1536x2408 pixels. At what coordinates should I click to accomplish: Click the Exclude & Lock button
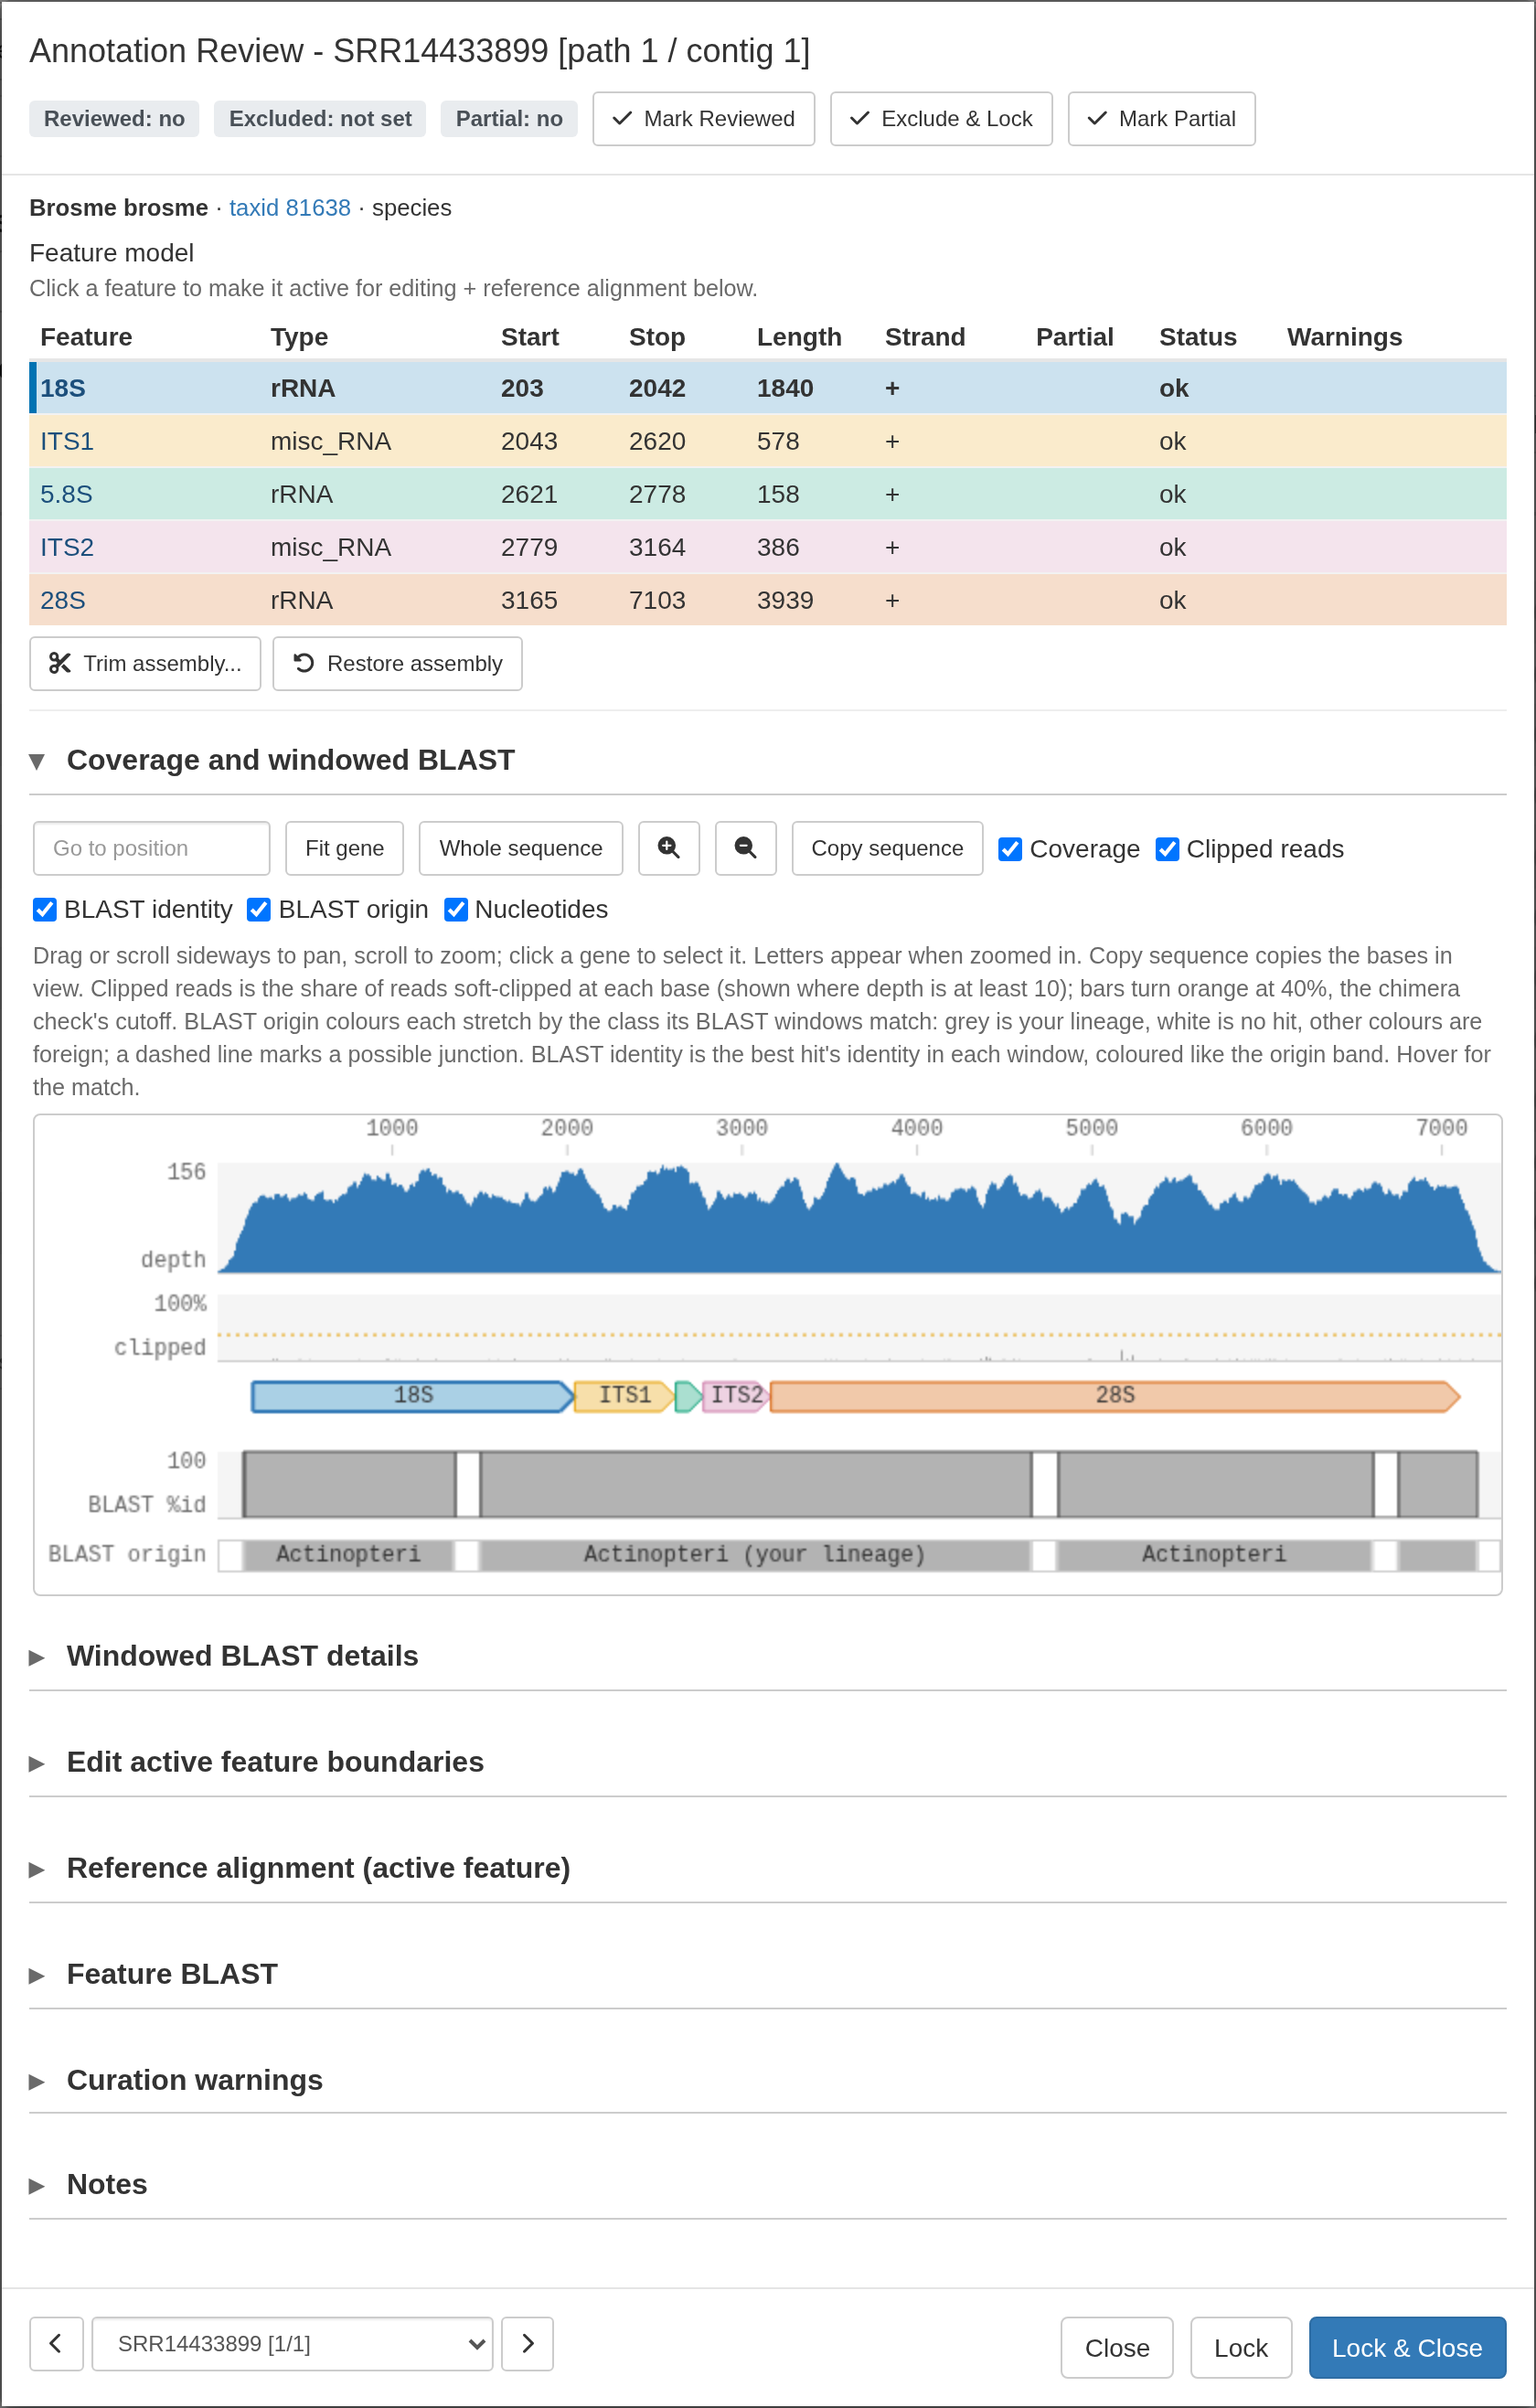click(941, 119)
